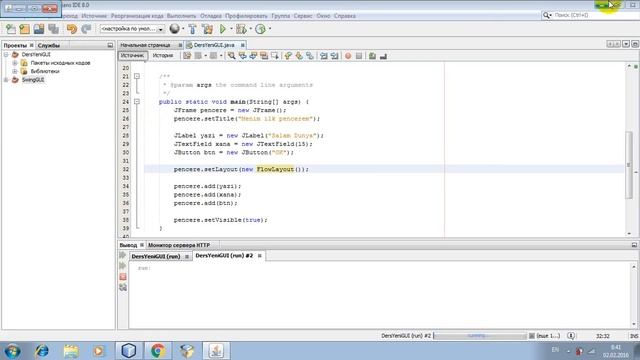Minimize the Projects panel
The height and width of the screenshot is (360, 640).
click(x=110, y=45)
